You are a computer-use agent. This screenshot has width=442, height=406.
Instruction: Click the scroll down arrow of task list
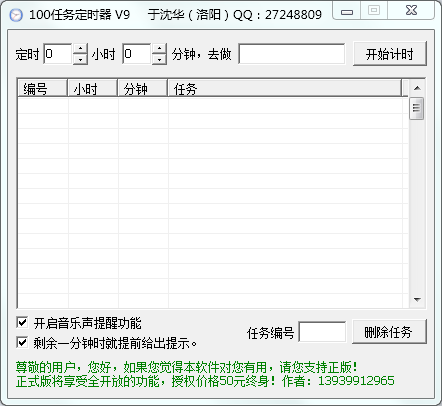coord(417,299)
